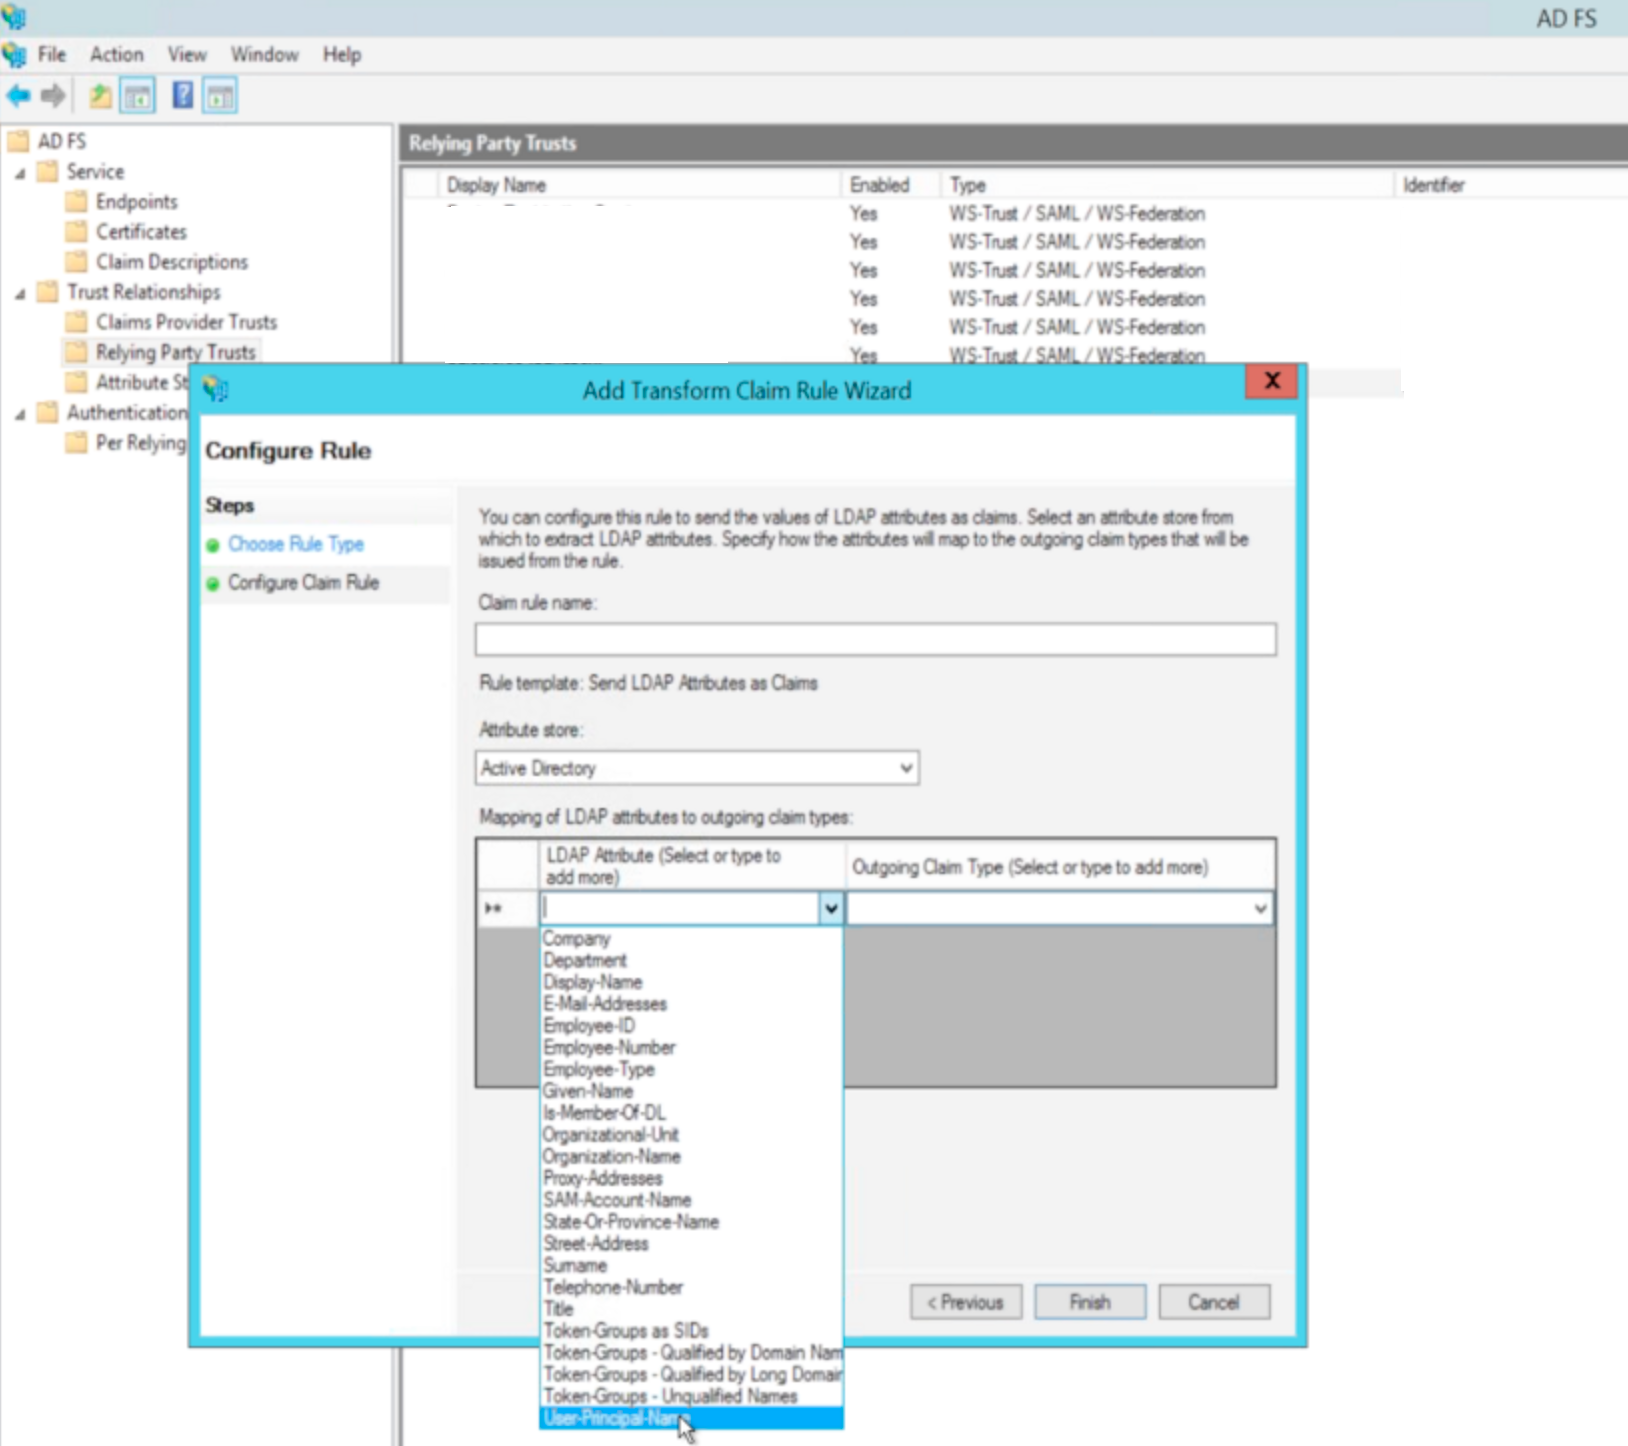The width and height of the screenshot is (1628, 1446).
Task: Click the MMC system icon beside File menu
Action: pyautogui.click(x=14, y=54)
